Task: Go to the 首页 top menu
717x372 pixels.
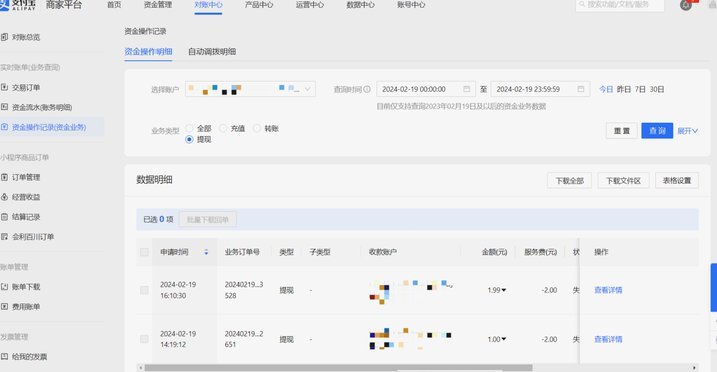Action: pyautogui.click(x=114, y=5)
